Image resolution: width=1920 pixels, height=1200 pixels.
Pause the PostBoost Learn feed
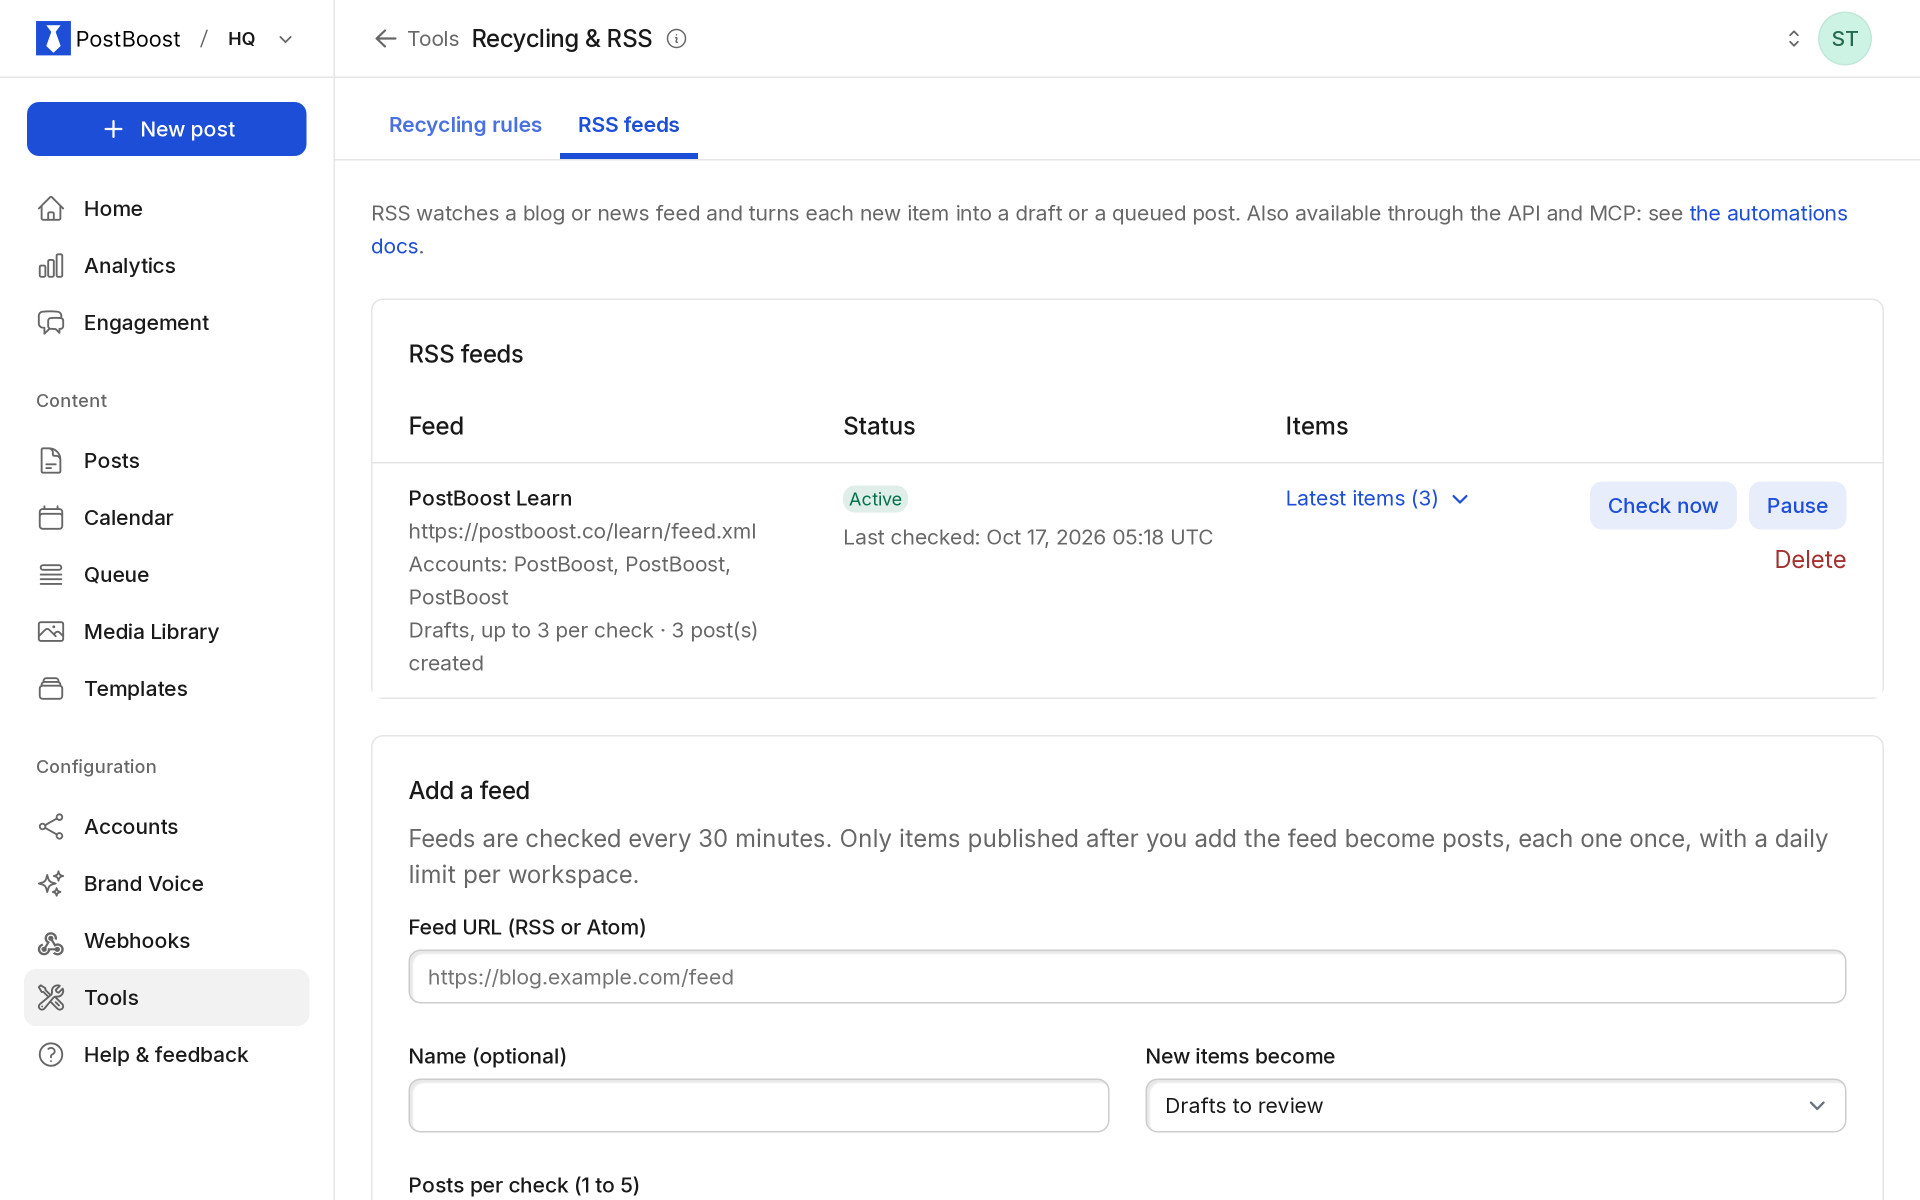1797,506
